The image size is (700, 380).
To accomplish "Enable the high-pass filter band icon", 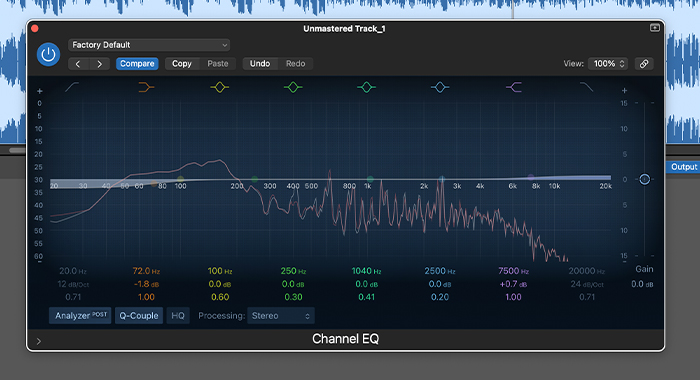I will [72, 87].
